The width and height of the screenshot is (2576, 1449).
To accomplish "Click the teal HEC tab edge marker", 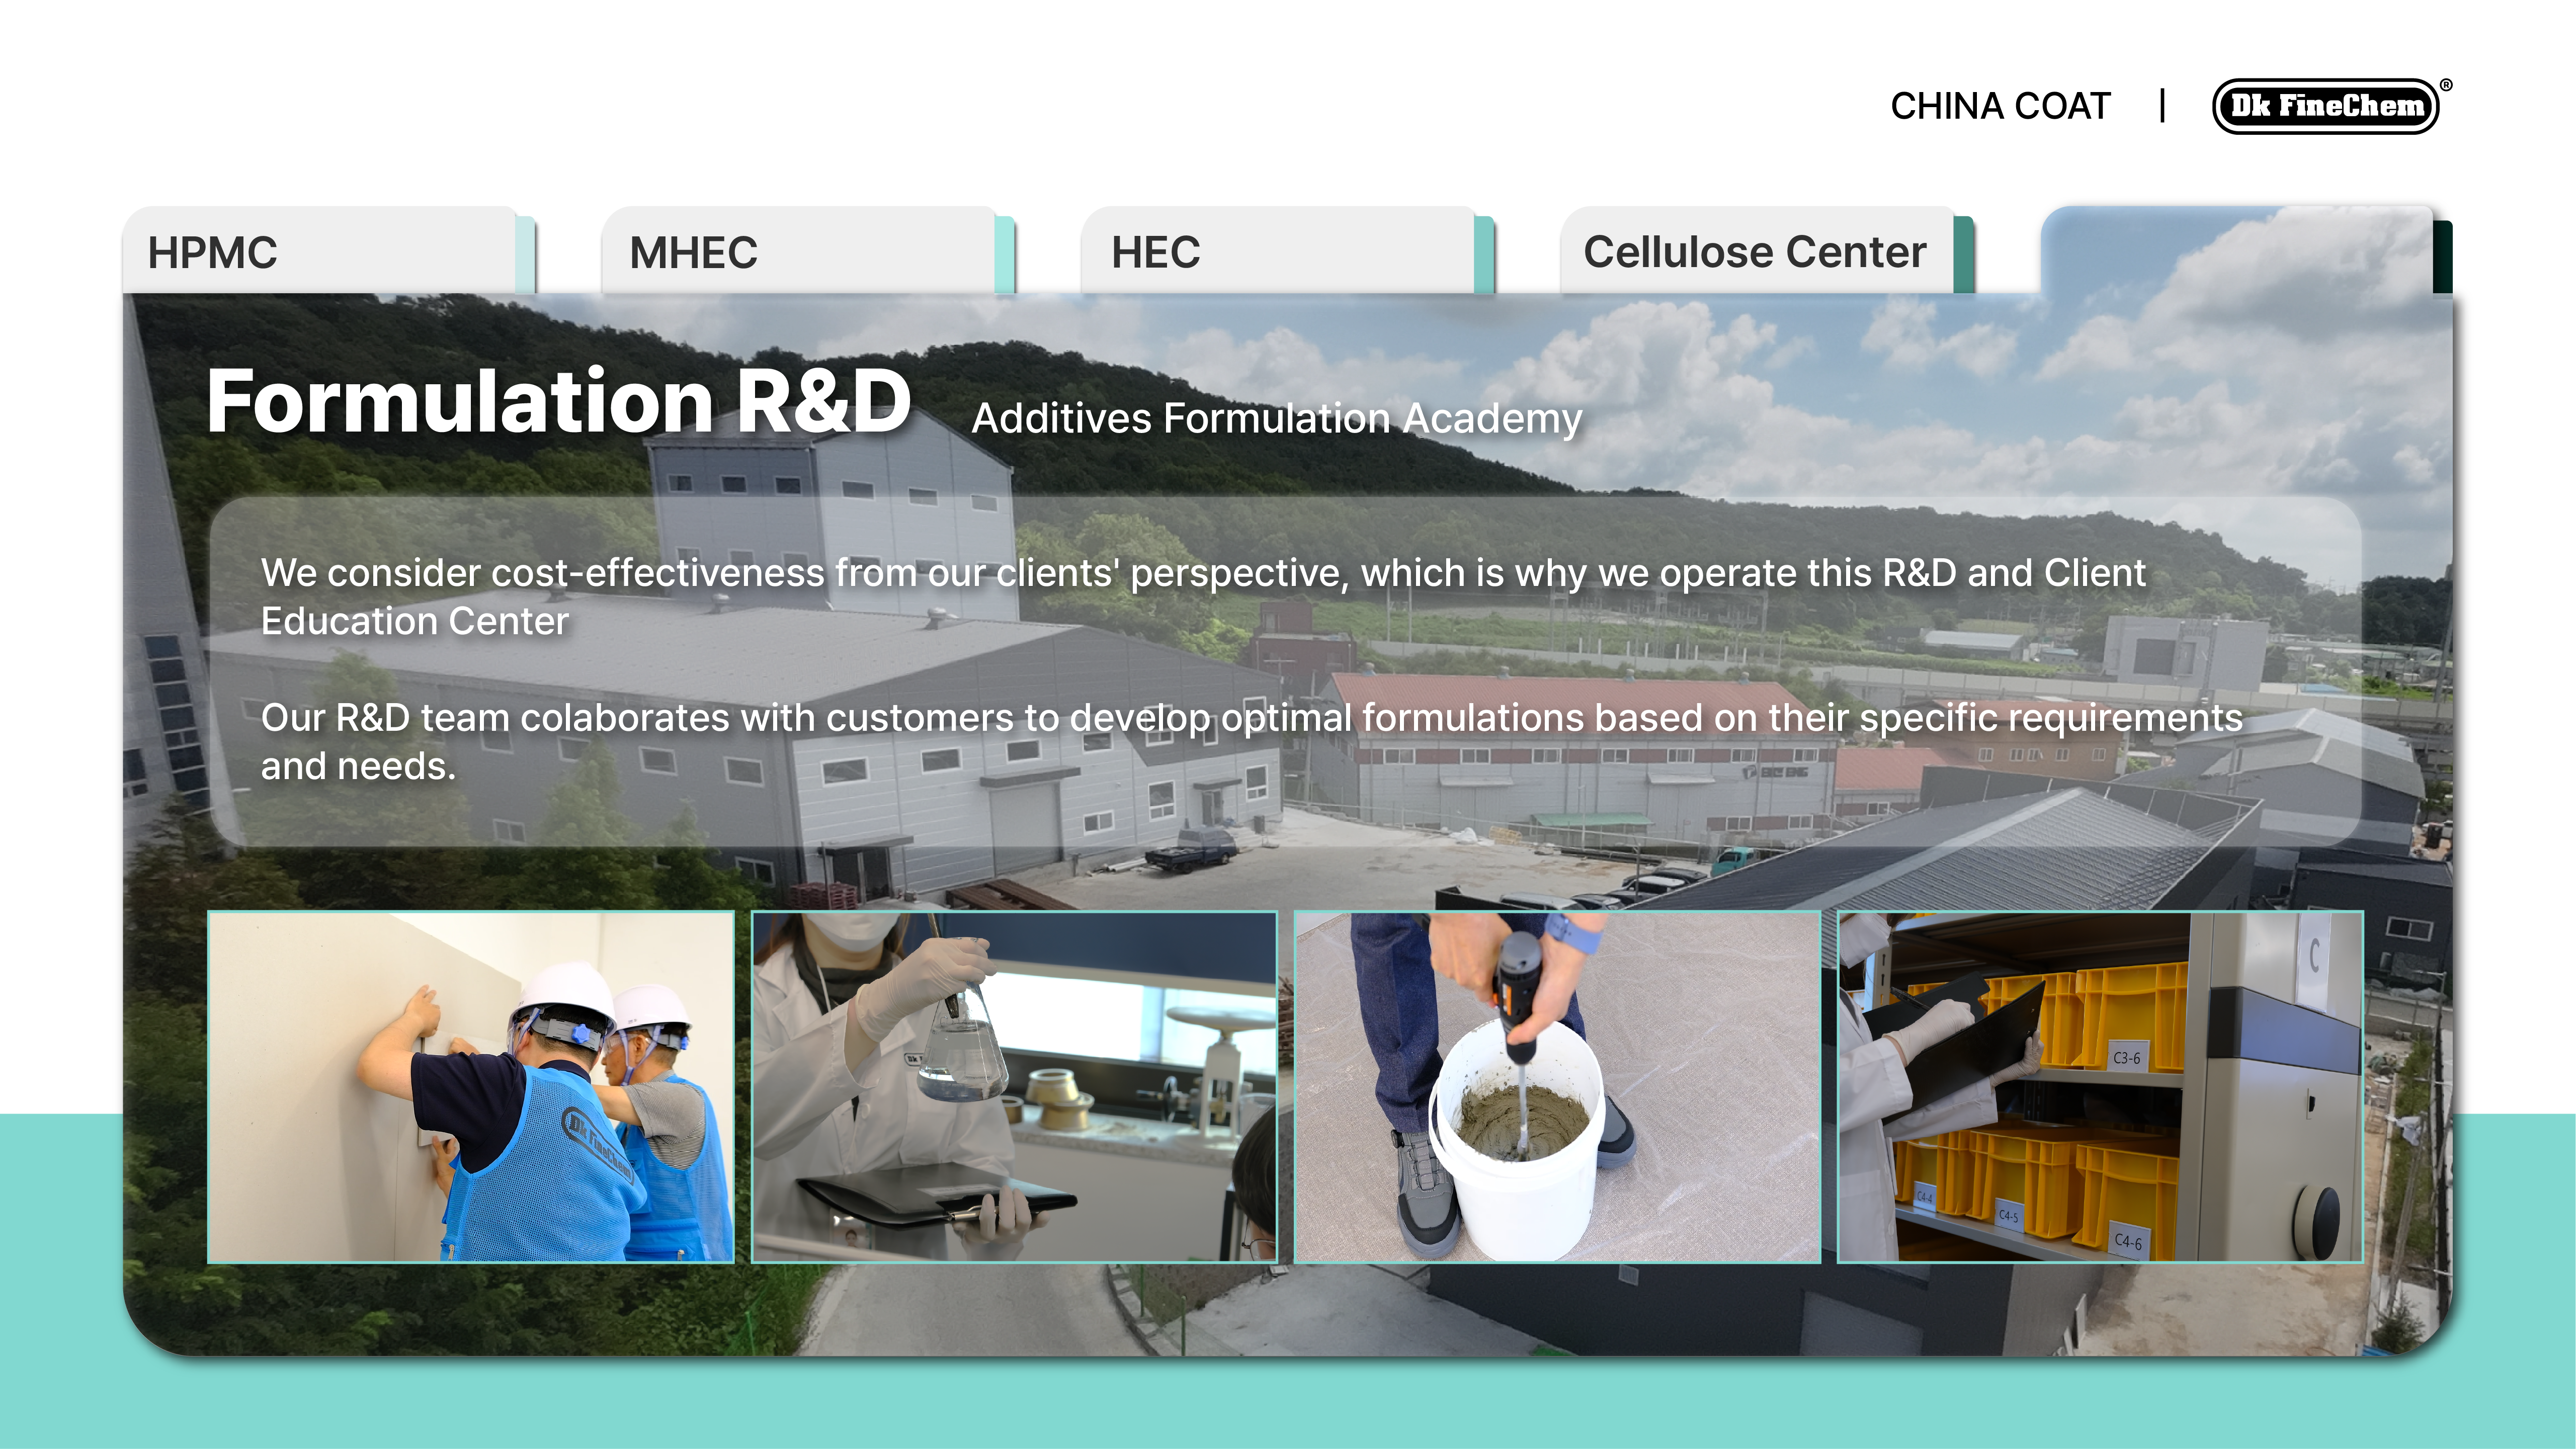I will [1485, 254].
